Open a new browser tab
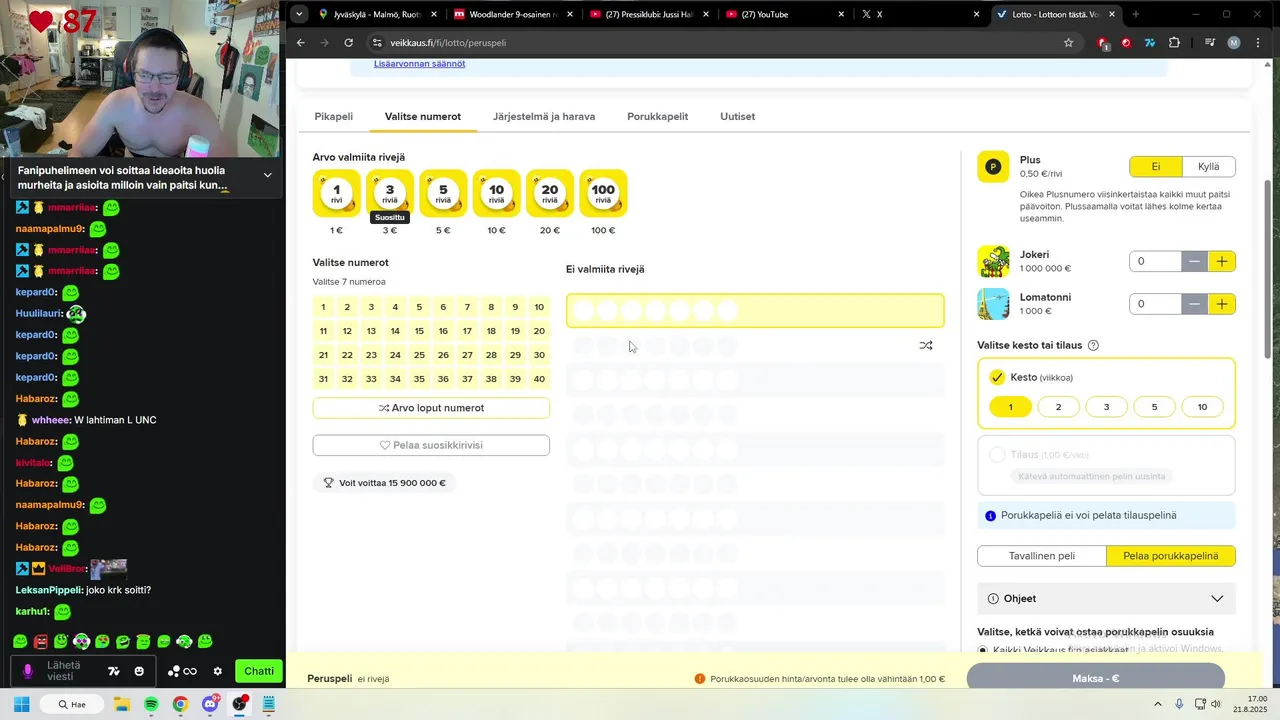1280x720 pixels. 1135,14
